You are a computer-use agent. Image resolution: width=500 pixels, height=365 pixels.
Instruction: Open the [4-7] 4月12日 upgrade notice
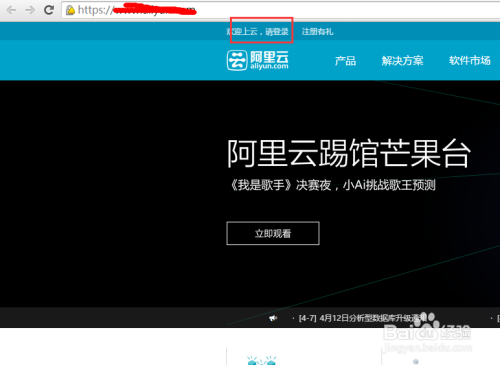coord(363,318)
